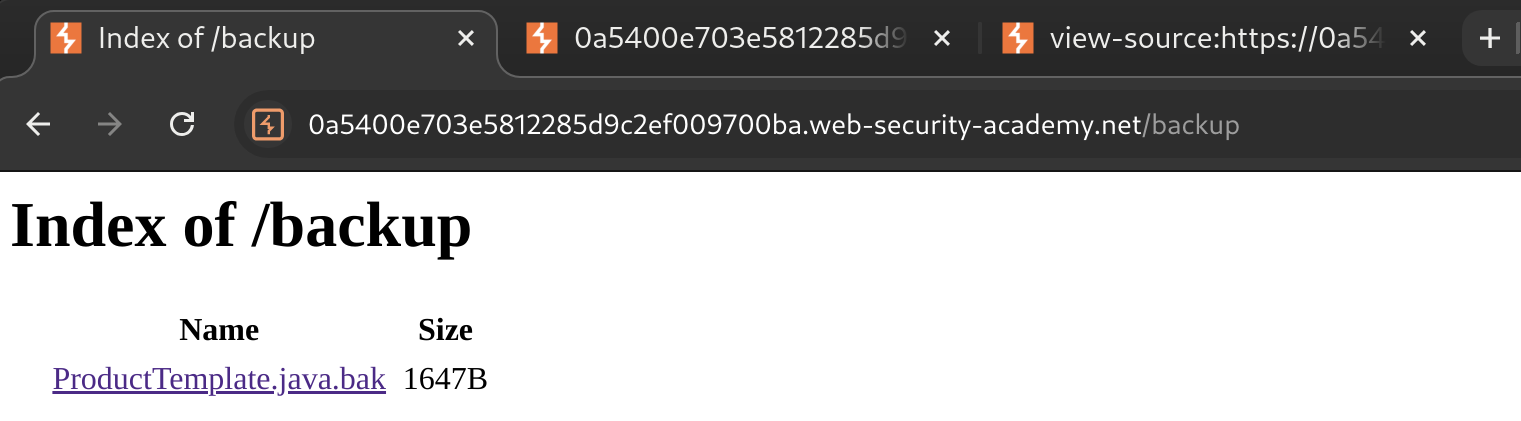This screenshot has width=1521, height=421.
Task: Open the ProductTemplate.java.bak file link
Action: coord(219,380)
